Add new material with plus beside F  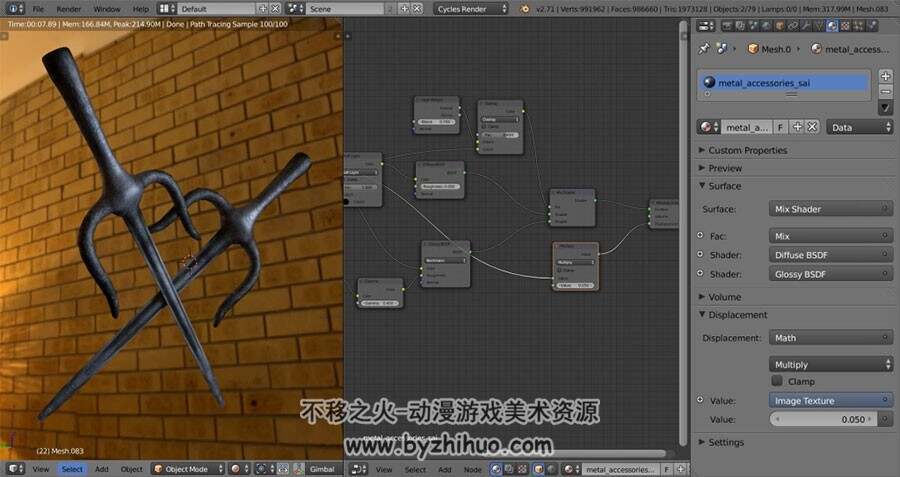797,127
